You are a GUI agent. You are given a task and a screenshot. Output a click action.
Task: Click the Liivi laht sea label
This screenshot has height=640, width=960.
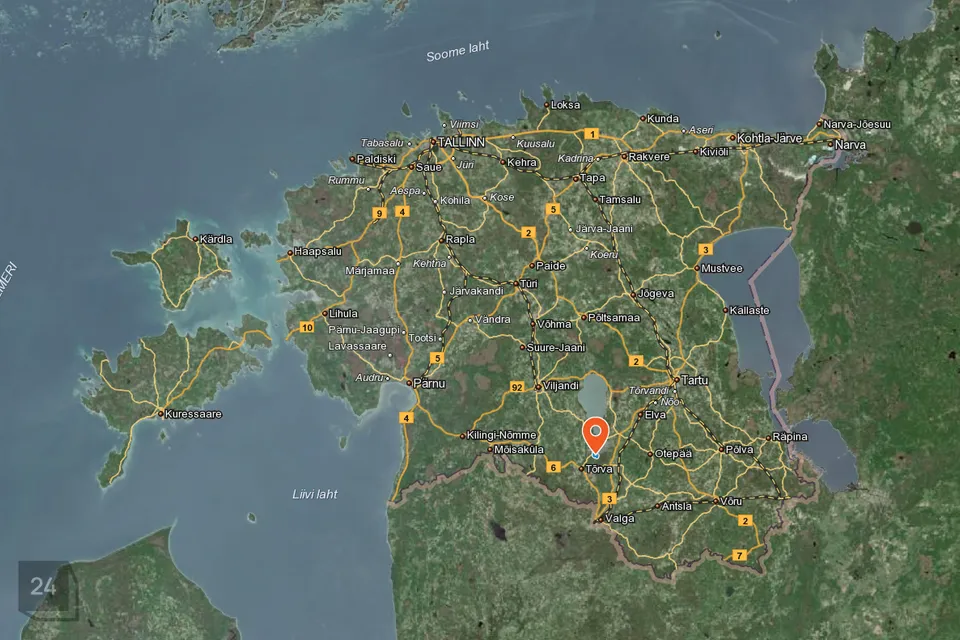pos(315,494)
